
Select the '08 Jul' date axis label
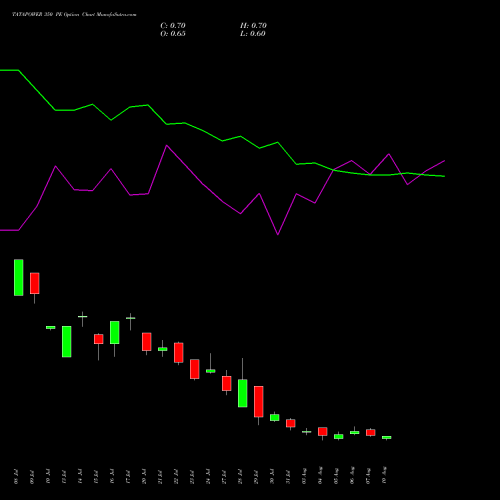click(16, 476)
